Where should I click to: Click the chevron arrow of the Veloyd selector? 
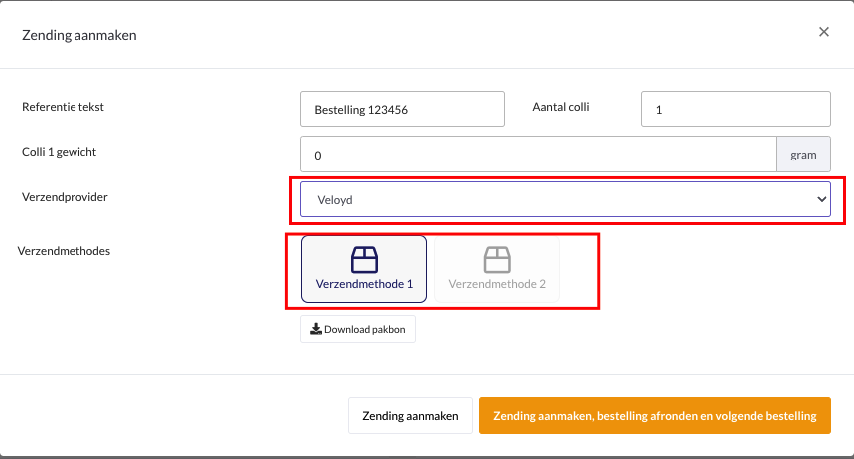tap(820, 199)
